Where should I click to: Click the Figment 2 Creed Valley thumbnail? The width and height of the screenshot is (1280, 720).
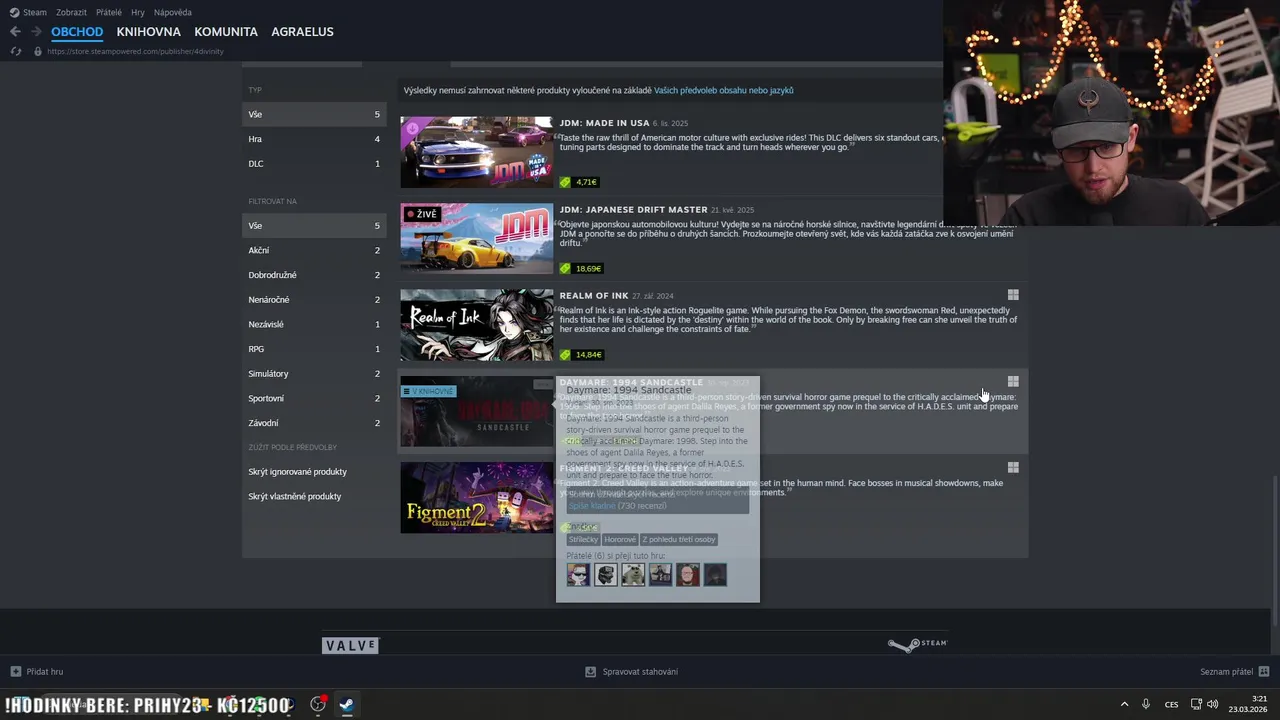476,497
